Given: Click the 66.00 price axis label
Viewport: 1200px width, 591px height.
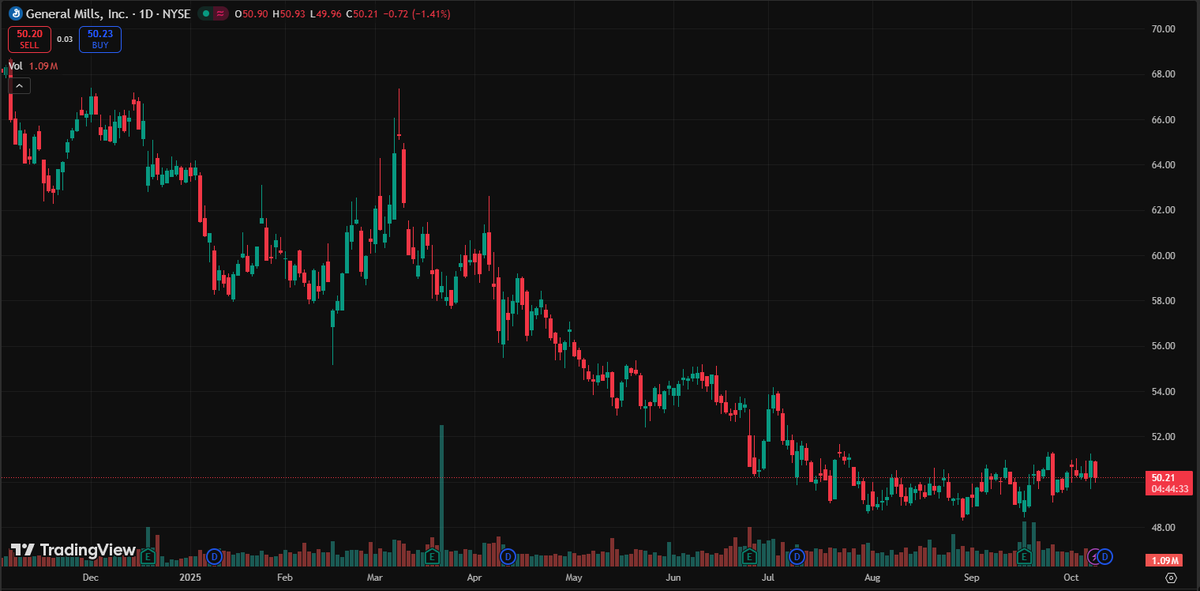Looking at the screenshot, I should [1162, 120].
